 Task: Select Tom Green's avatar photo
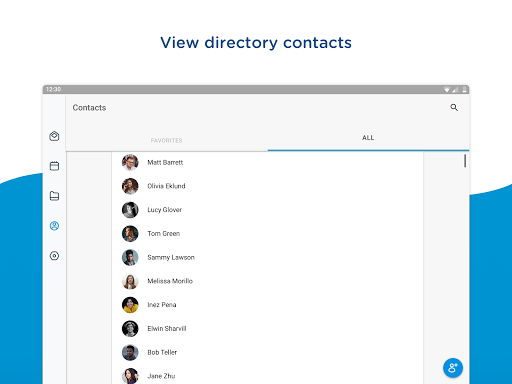pyautogui.click(x=130, y=233)
